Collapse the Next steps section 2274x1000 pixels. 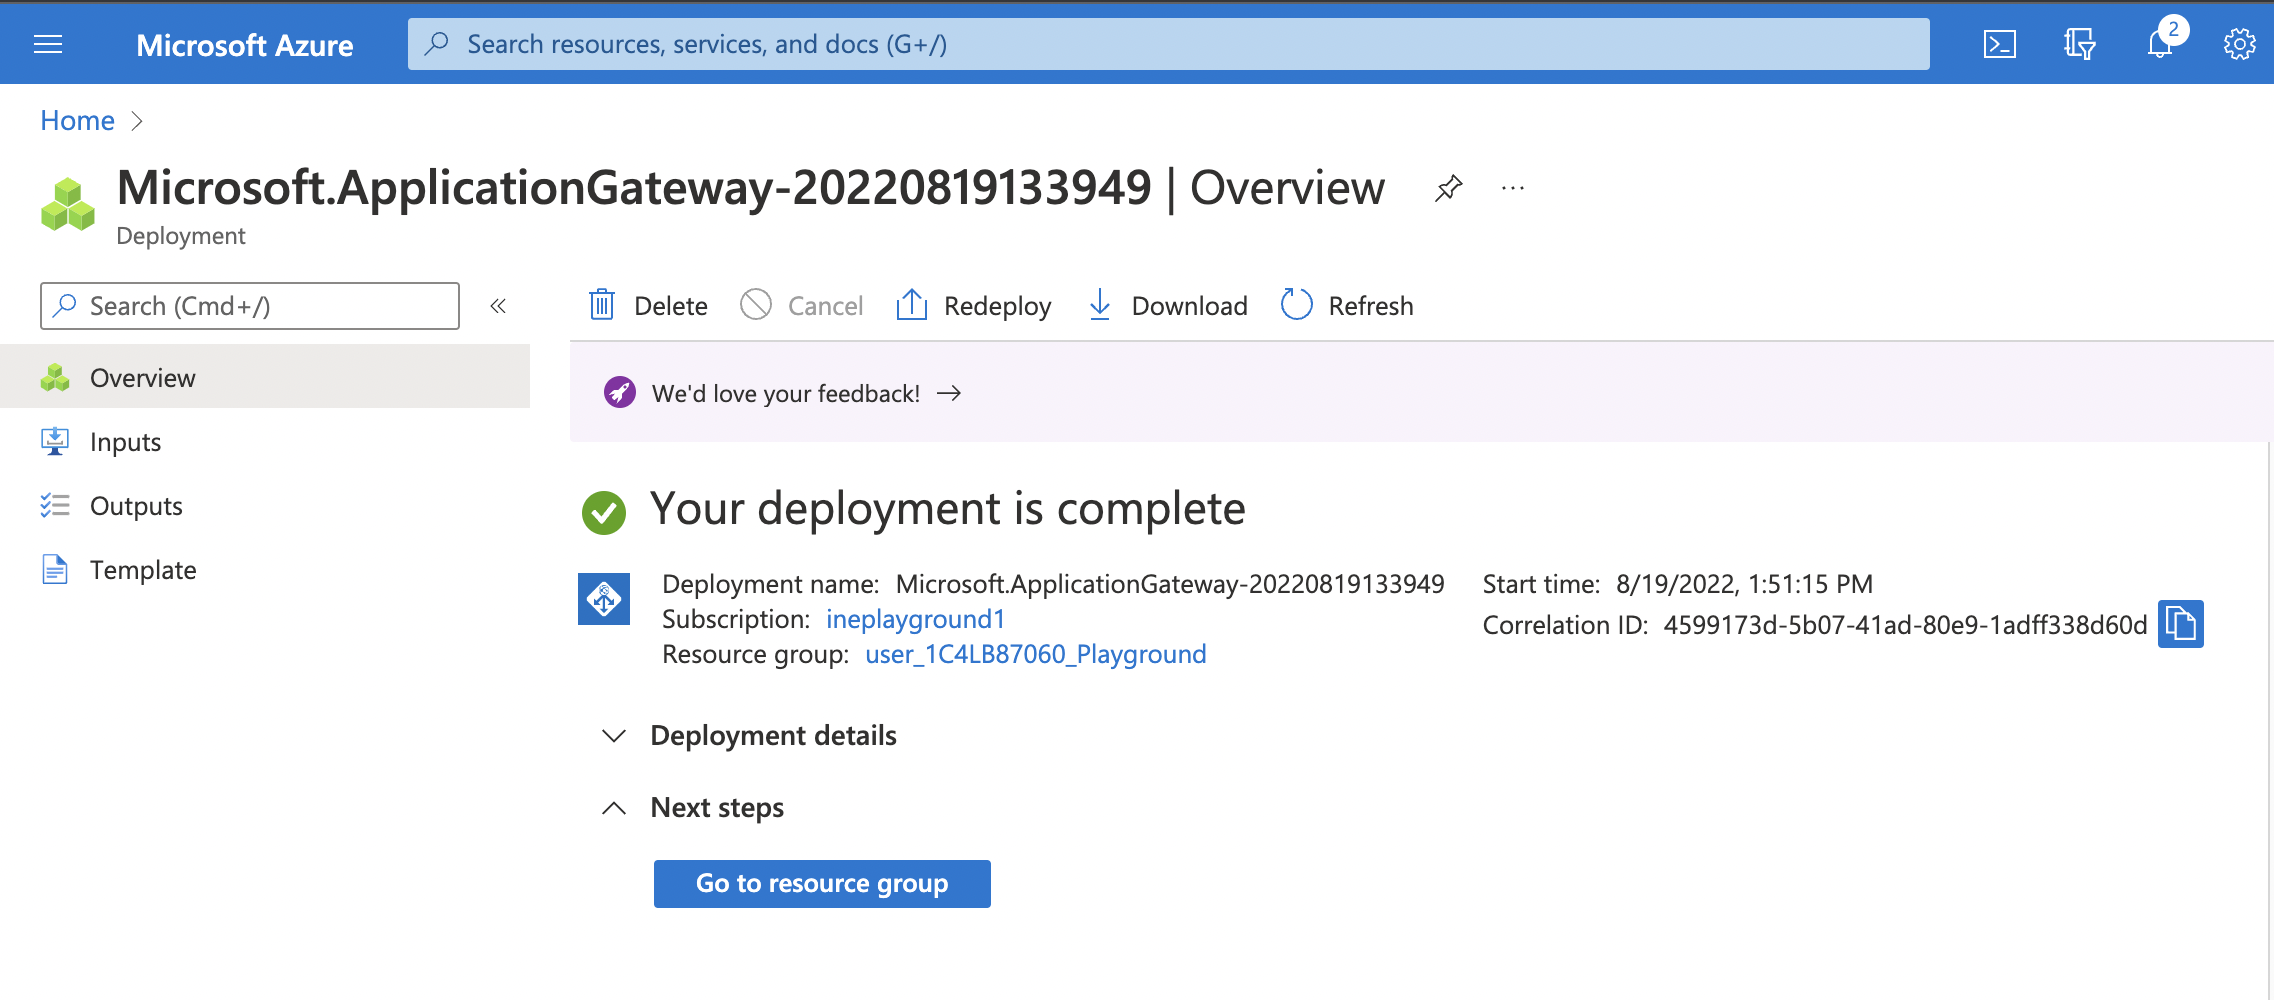(614, 808)
